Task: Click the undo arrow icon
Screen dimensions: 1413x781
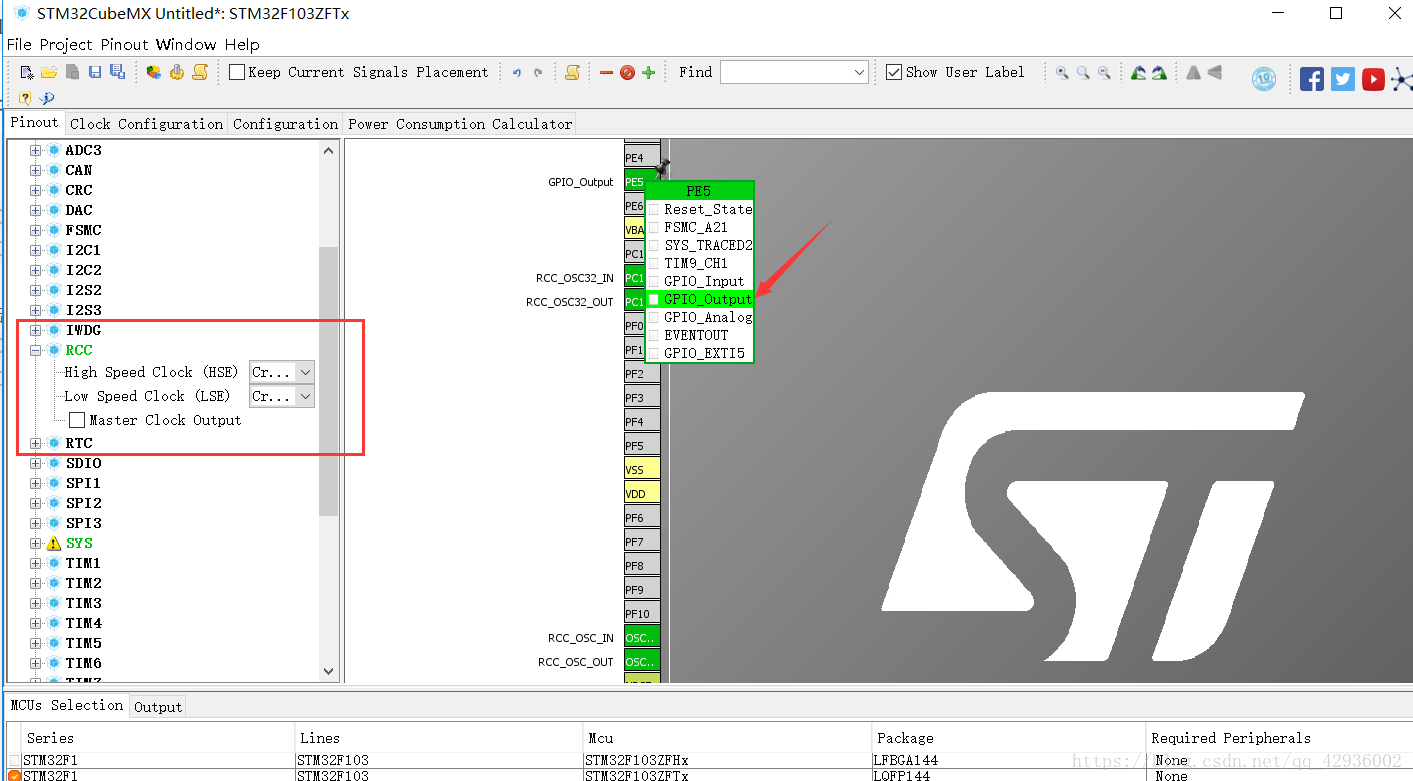Action: click(517, 72)
